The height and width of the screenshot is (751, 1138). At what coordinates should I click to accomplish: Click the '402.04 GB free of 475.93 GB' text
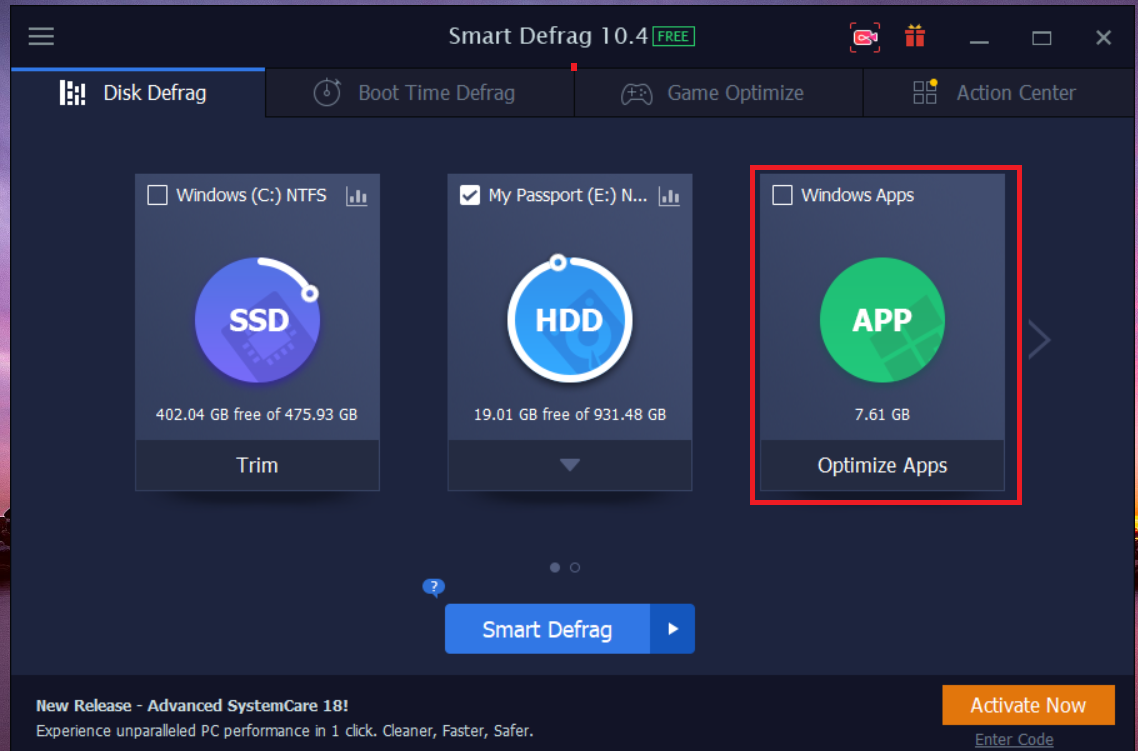tap(257, 414)
